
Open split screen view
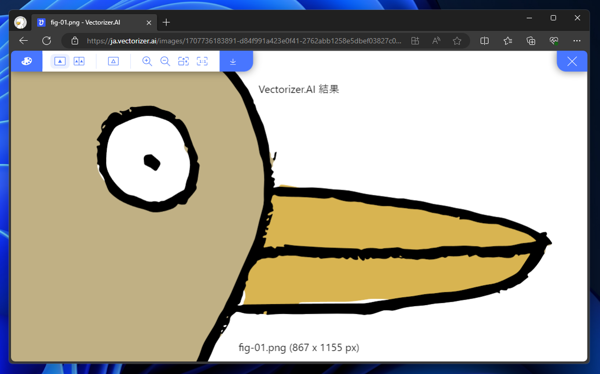[x=484, y=41]
